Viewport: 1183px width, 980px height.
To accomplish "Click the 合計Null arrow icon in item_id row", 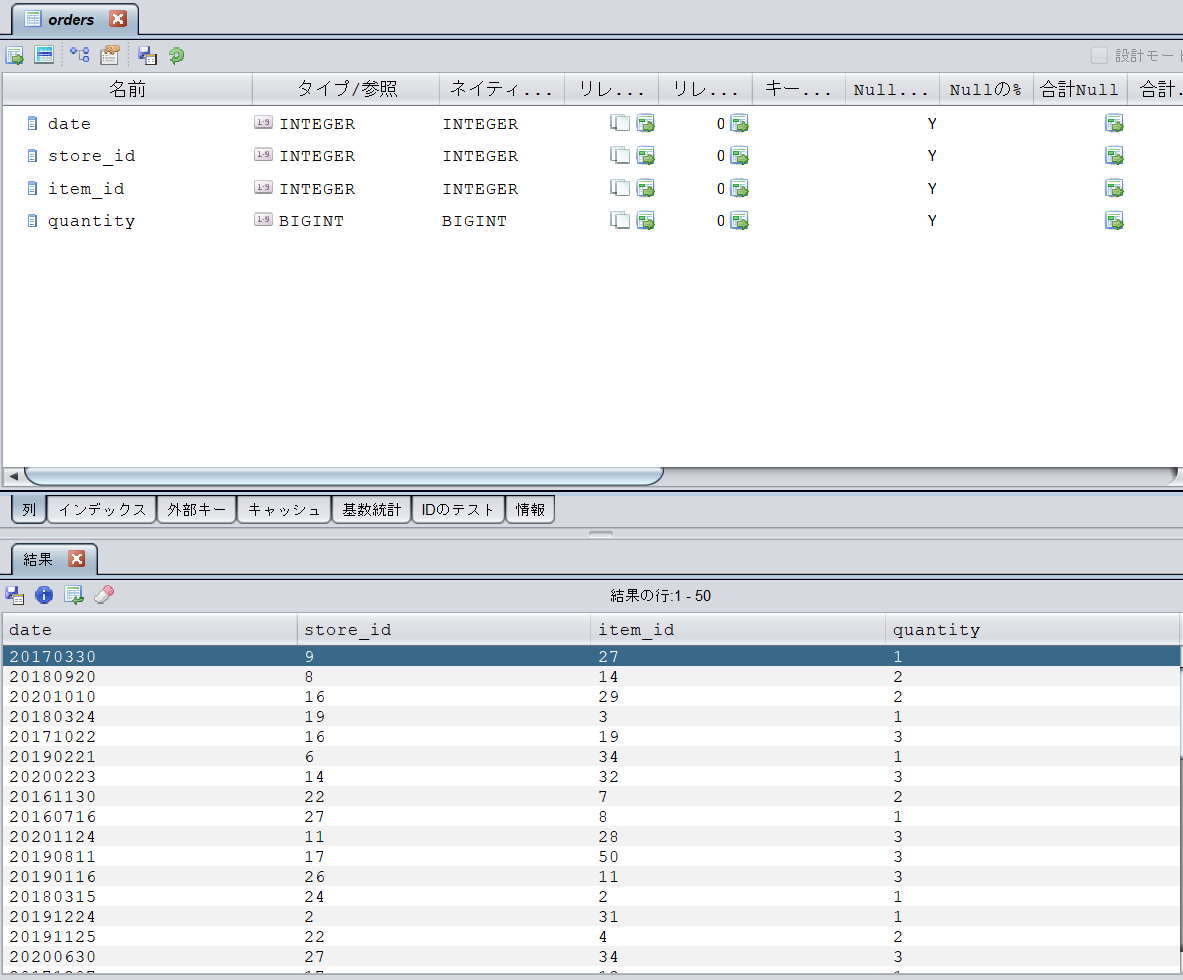I will coord(1114,188).
